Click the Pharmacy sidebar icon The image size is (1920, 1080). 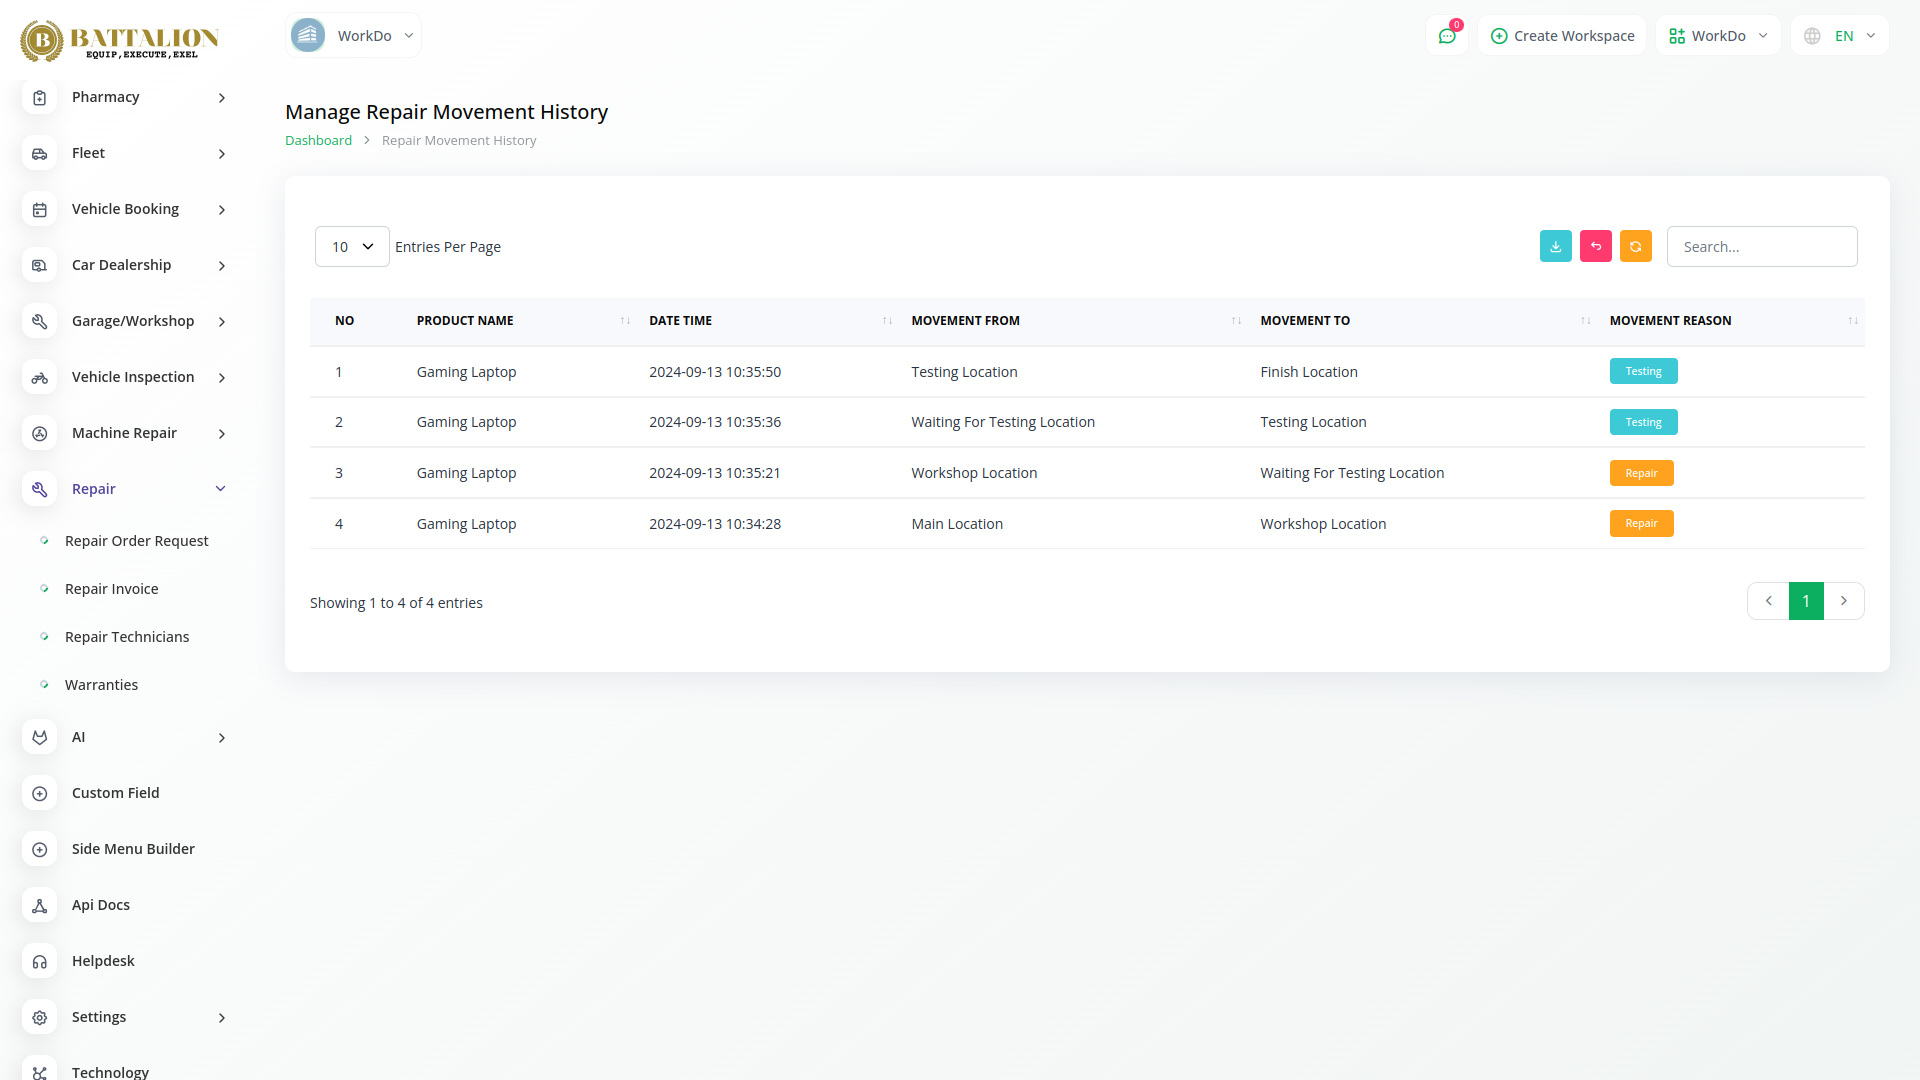pos(40,97)
